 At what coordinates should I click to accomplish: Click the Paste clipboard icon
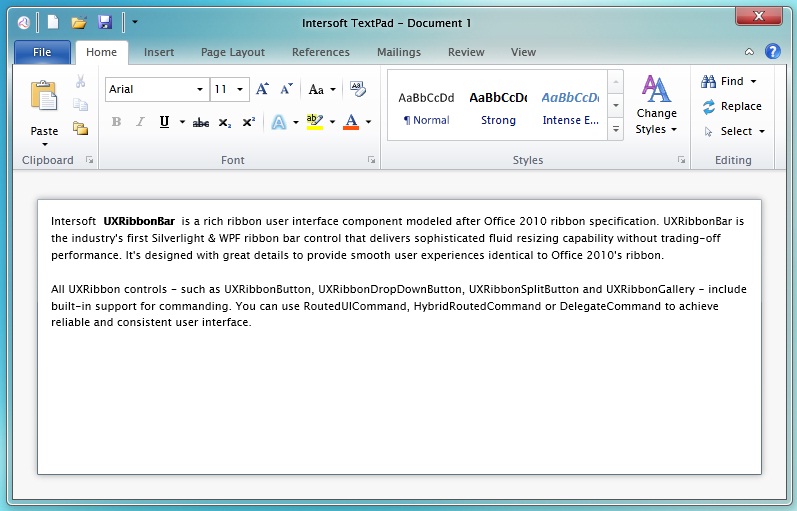(44, 96)
